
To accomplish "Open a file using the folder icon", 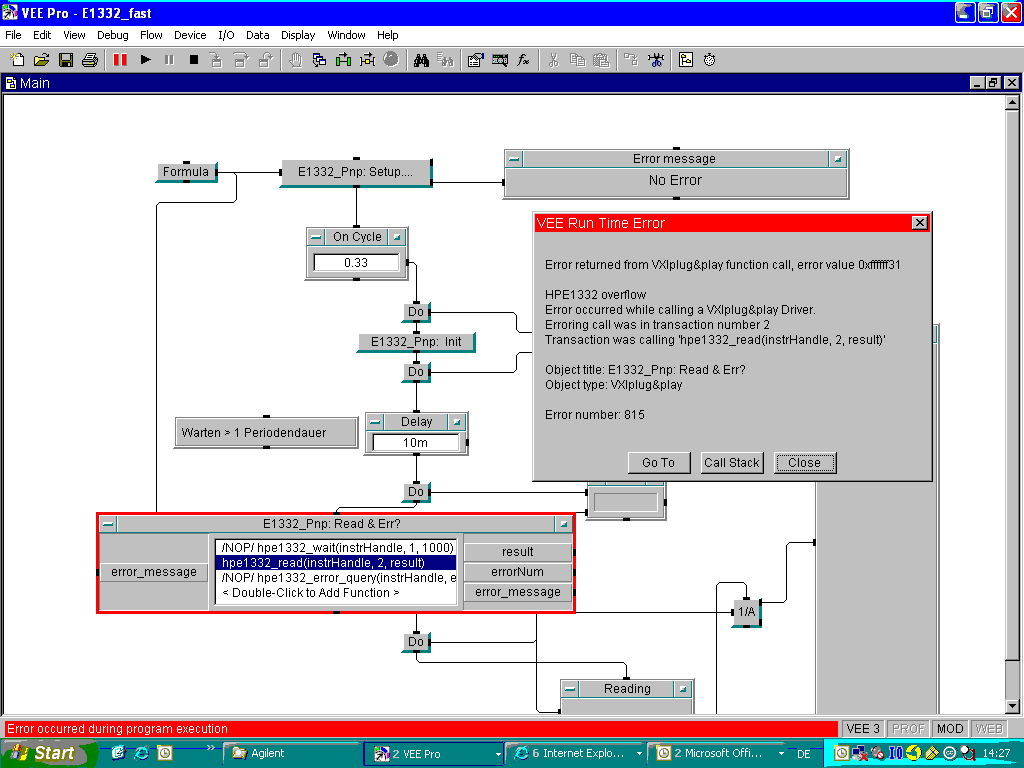I will point(41,60).
